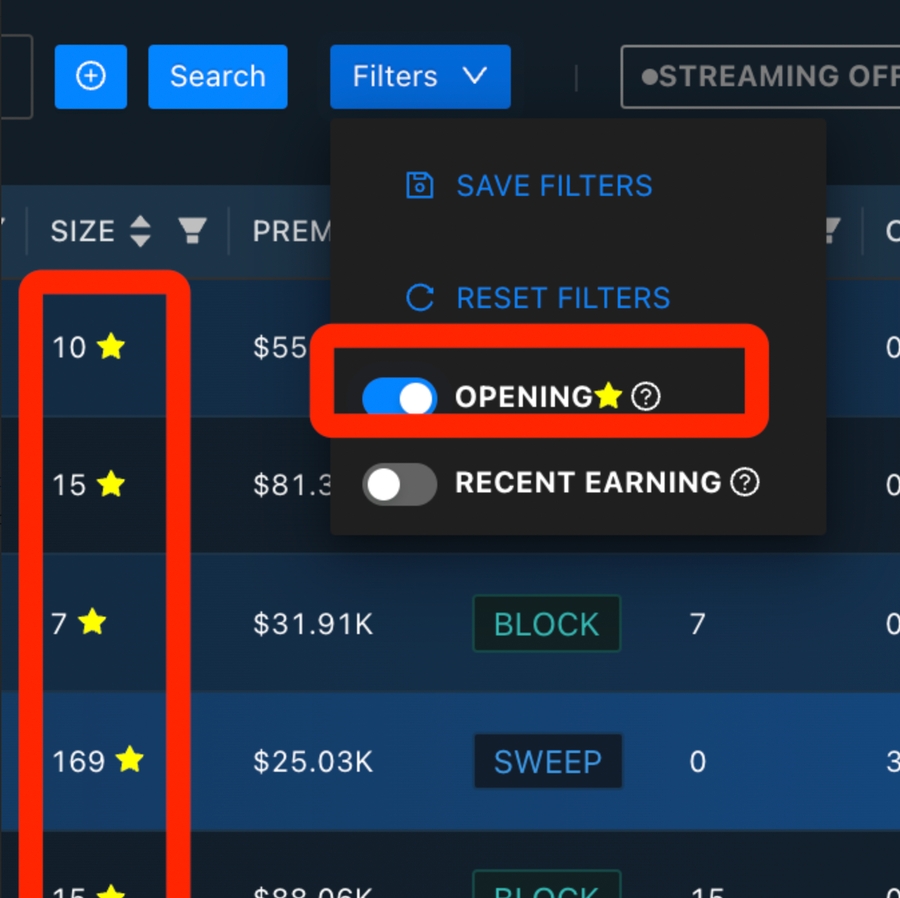The height and width of the screenshot is (898, 900).
Task: Click the plus circle add icon
Action: 91,77
